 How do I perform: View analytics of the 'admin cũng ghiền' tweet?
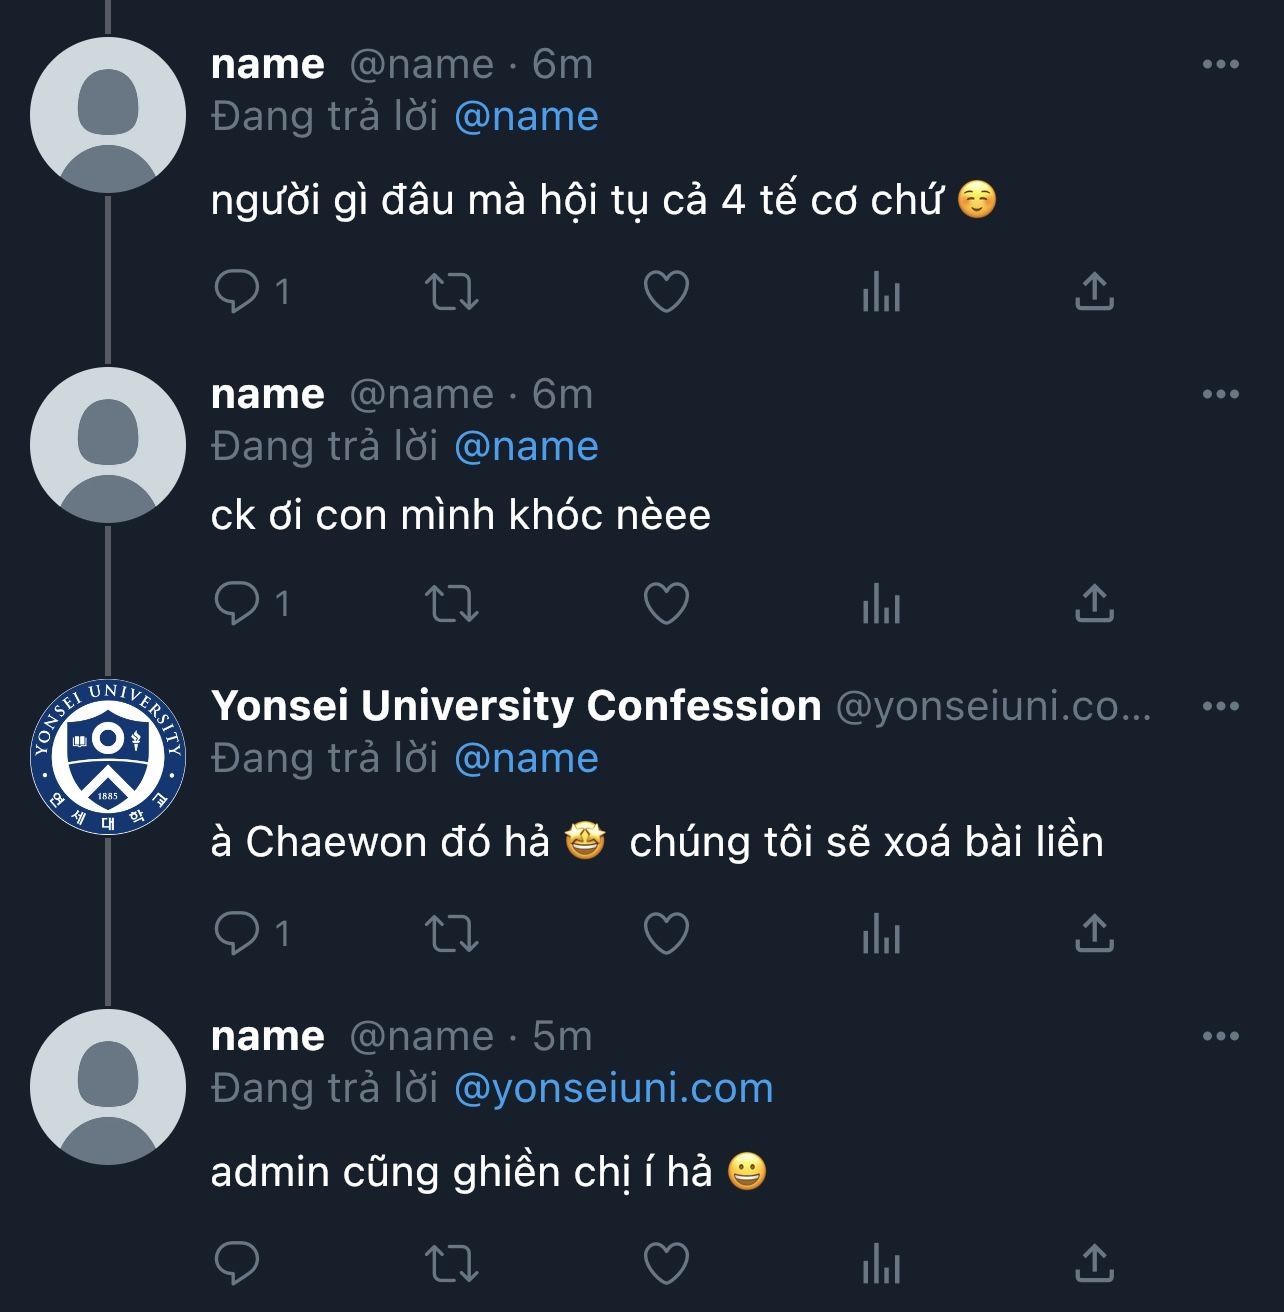(881, 1264)
